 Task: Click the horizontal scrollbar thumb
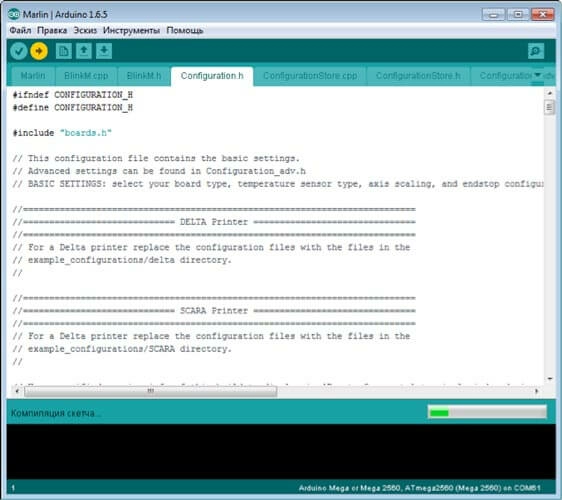point(151,391)
